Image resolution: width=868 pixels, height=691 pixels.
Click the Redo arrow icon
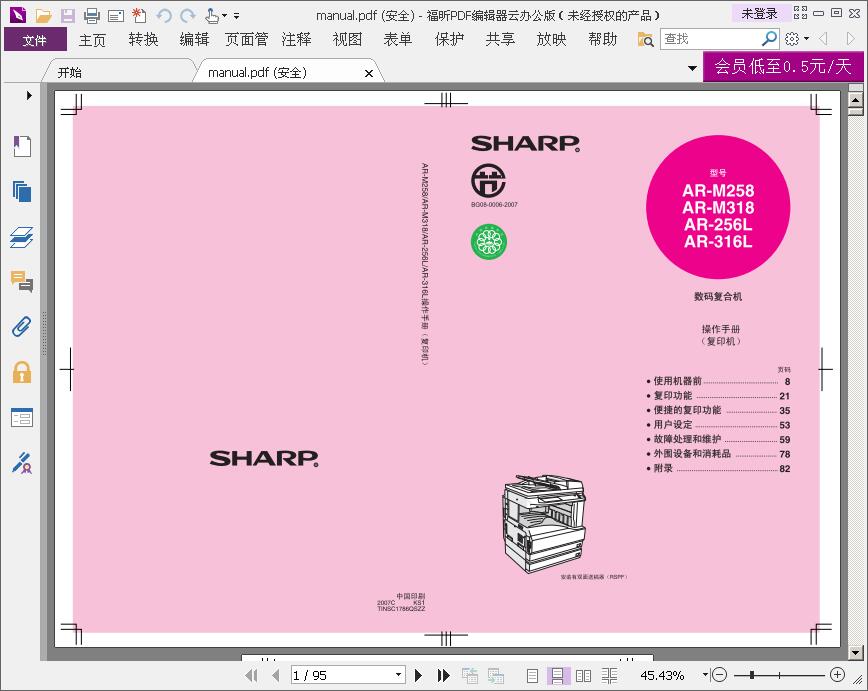click(x=188, y=16)
